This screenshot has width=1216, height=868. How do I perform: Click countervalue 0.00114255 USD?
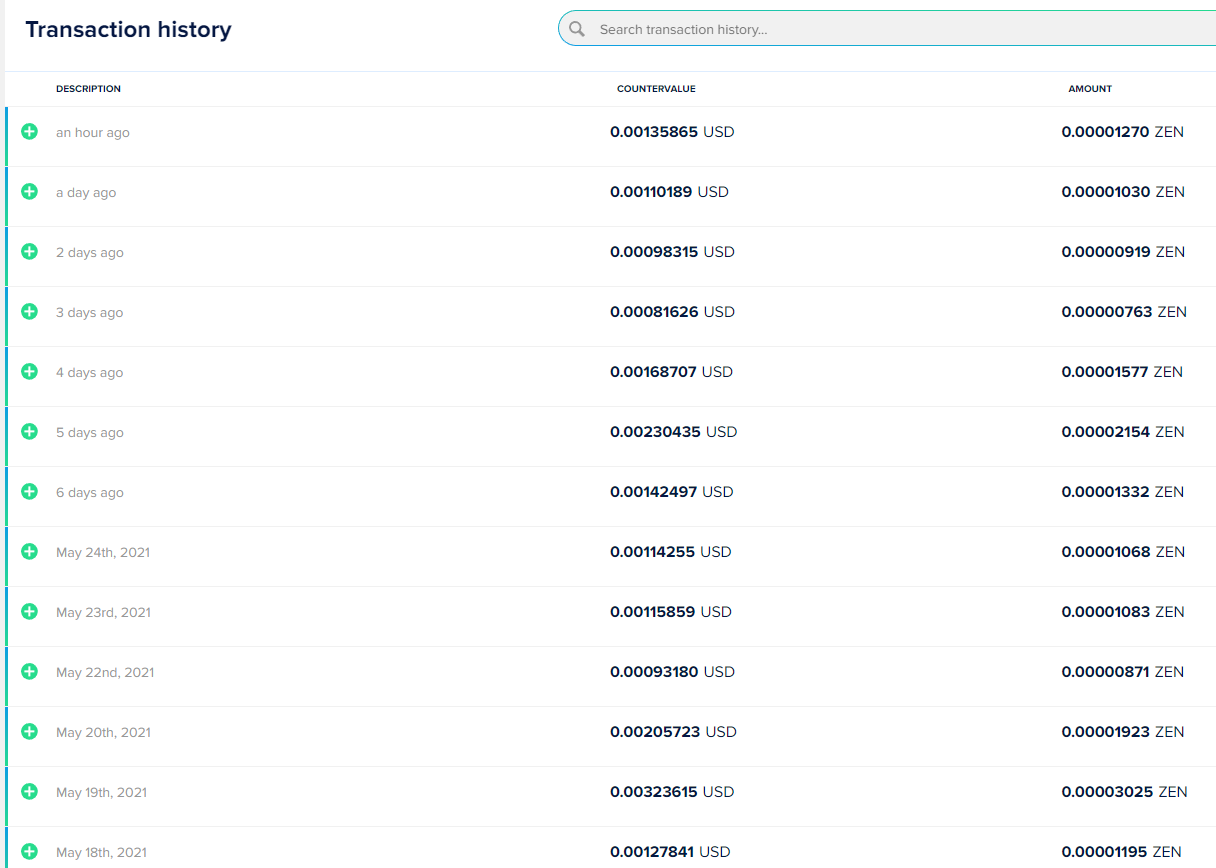coord(671,551)
